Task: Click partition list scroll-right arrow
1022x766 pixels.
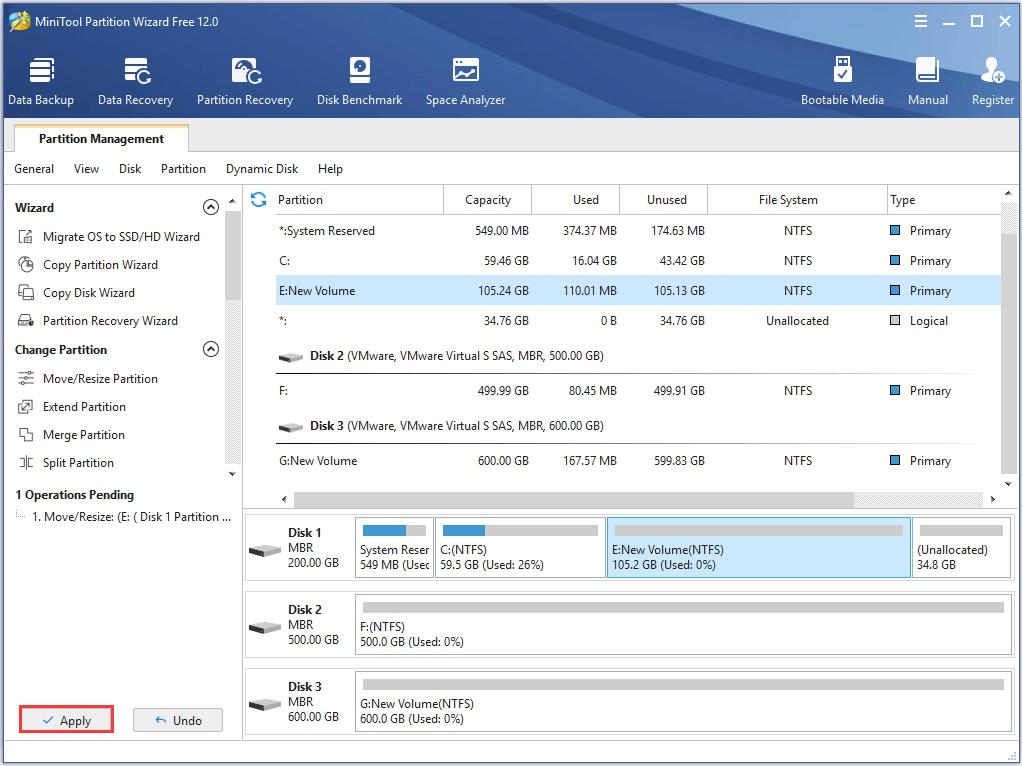Action: click(993, 499)
